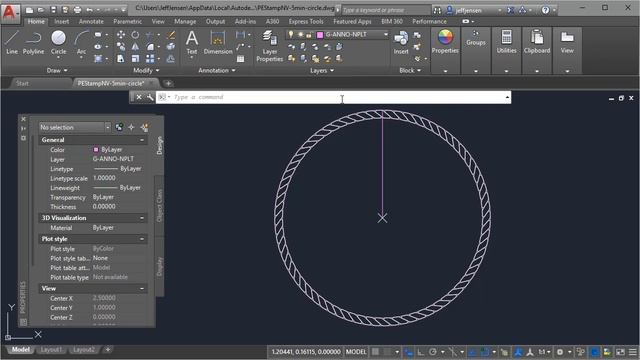640x360 pixels.
Task: Open the Groups panel
Action: pyautogui.click(x=476, y=38)
